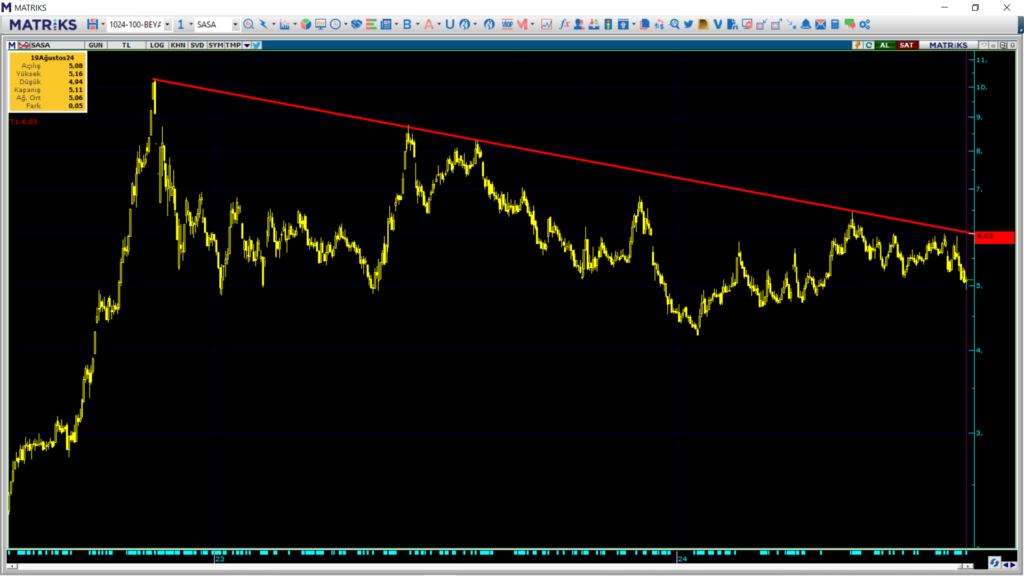Click the TL currency button
Screen dimensions: 1024x576
pyautogui.click(x=127, y=45)
